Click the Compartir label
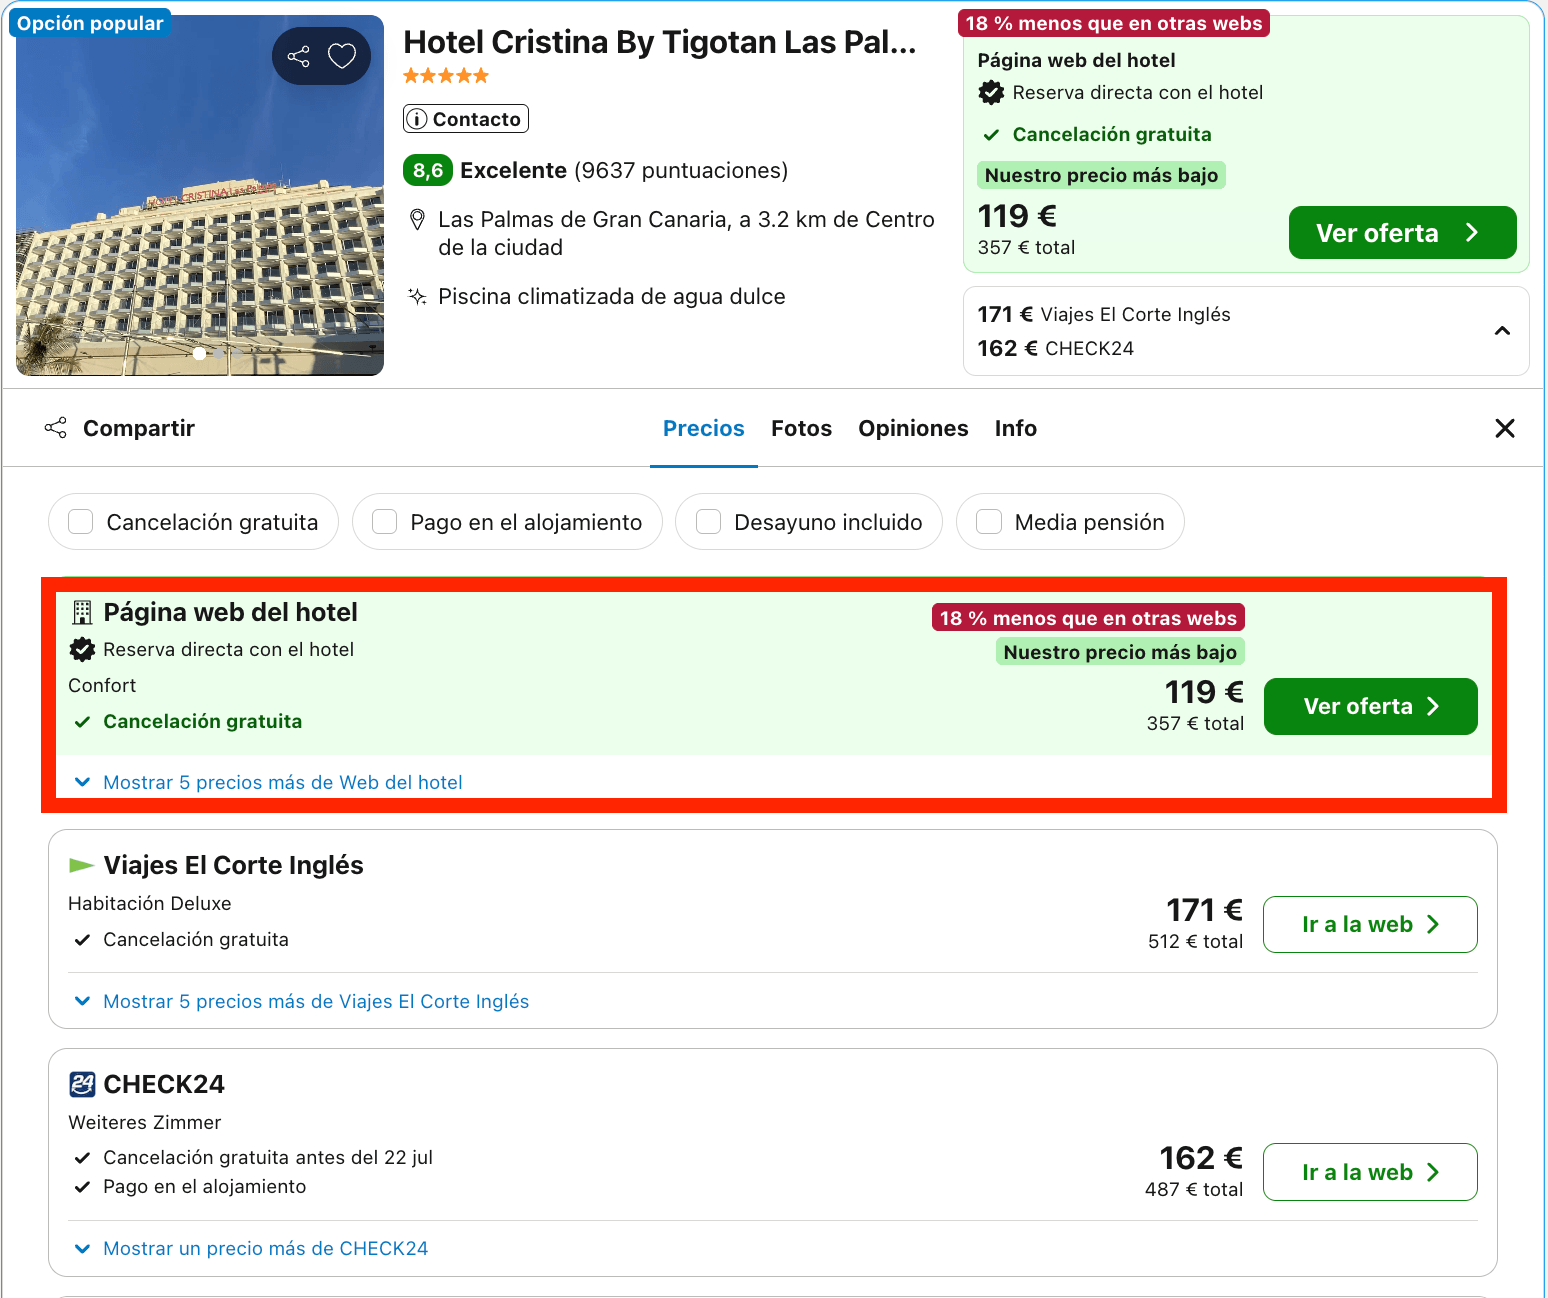This screenshot has height=1298, width=1548. pyautogui.click(x=139, y=428)
